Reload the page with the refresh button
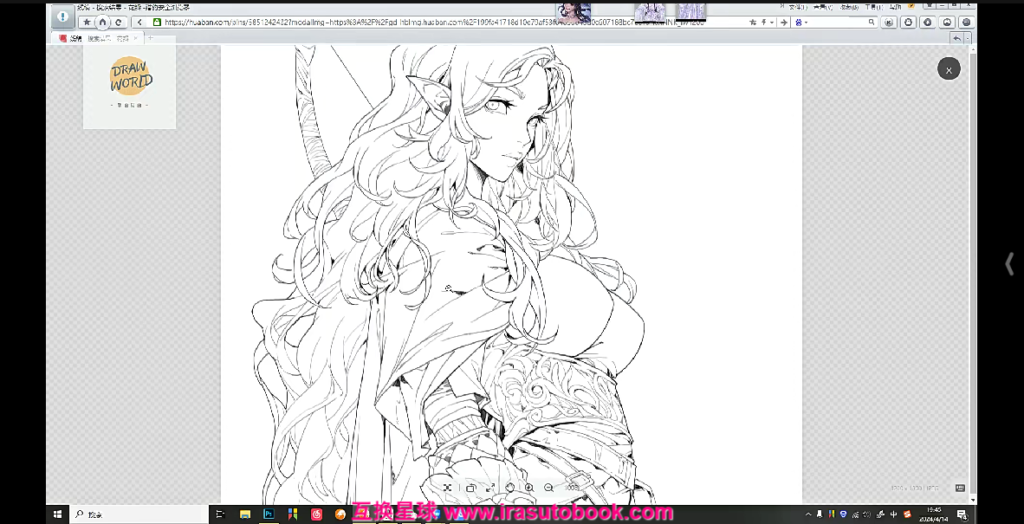 click(118, 22)
